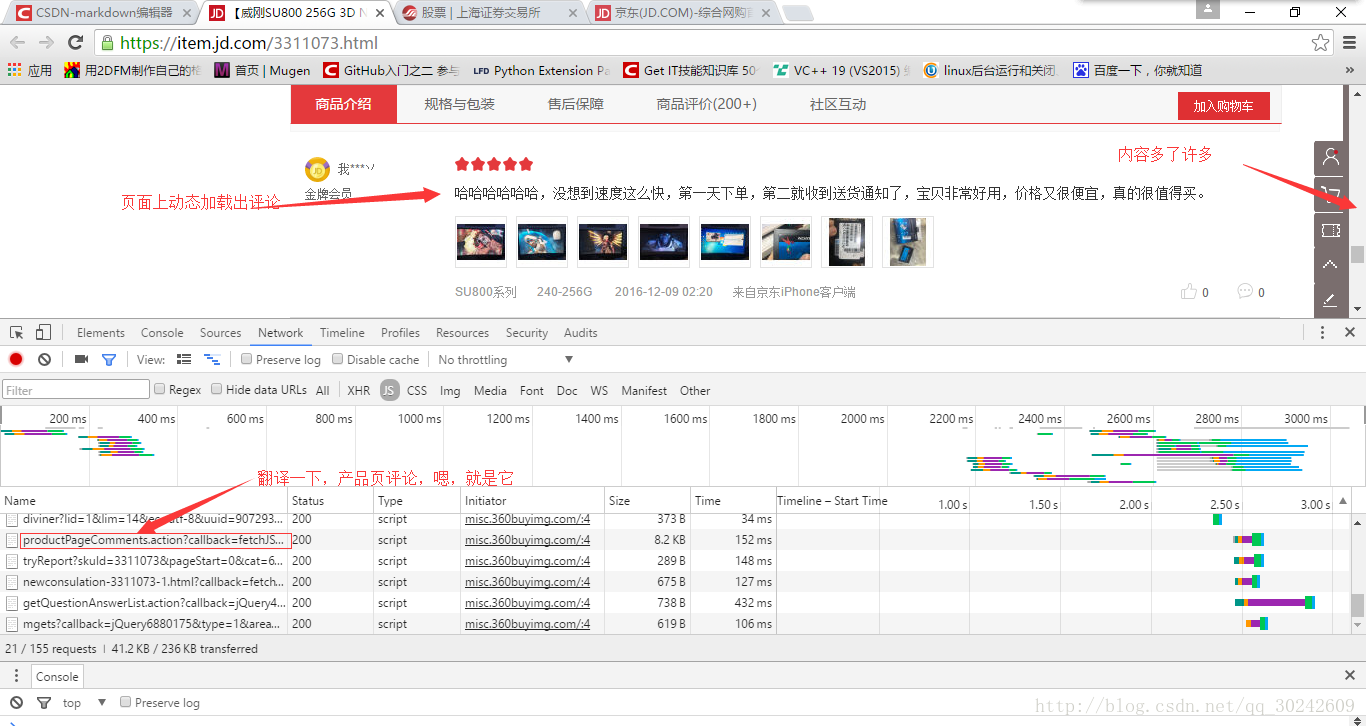The height and width of the screenshot is (726, 1366).
Task: Open the GitHub入门之二 bookmark
Action: (x=391, y=70)
